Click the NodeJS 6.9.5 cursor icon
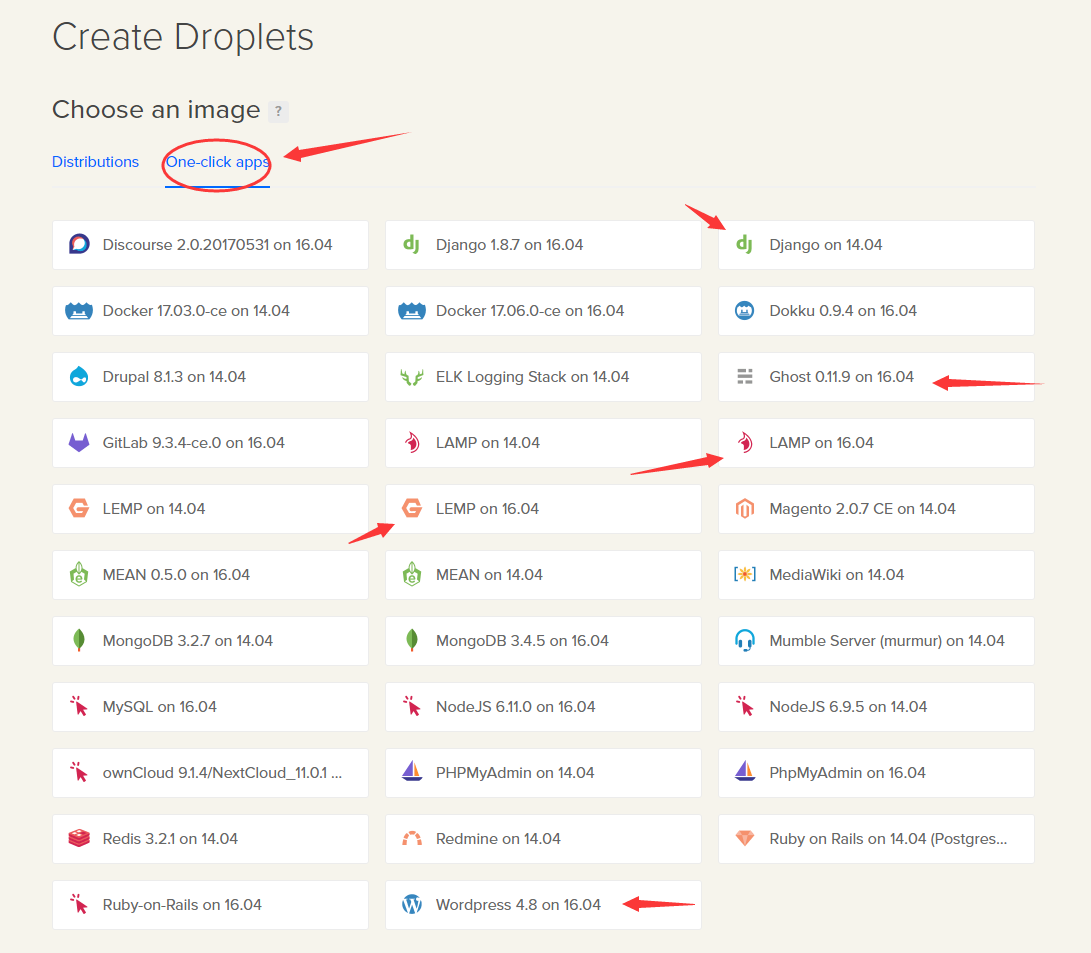The width and height of the screenshot is (1091, 953). pos(744,706)
